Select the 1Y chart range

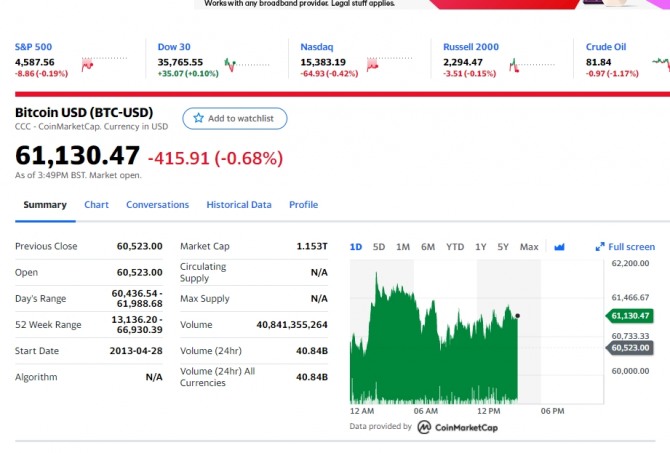(481, 247)
